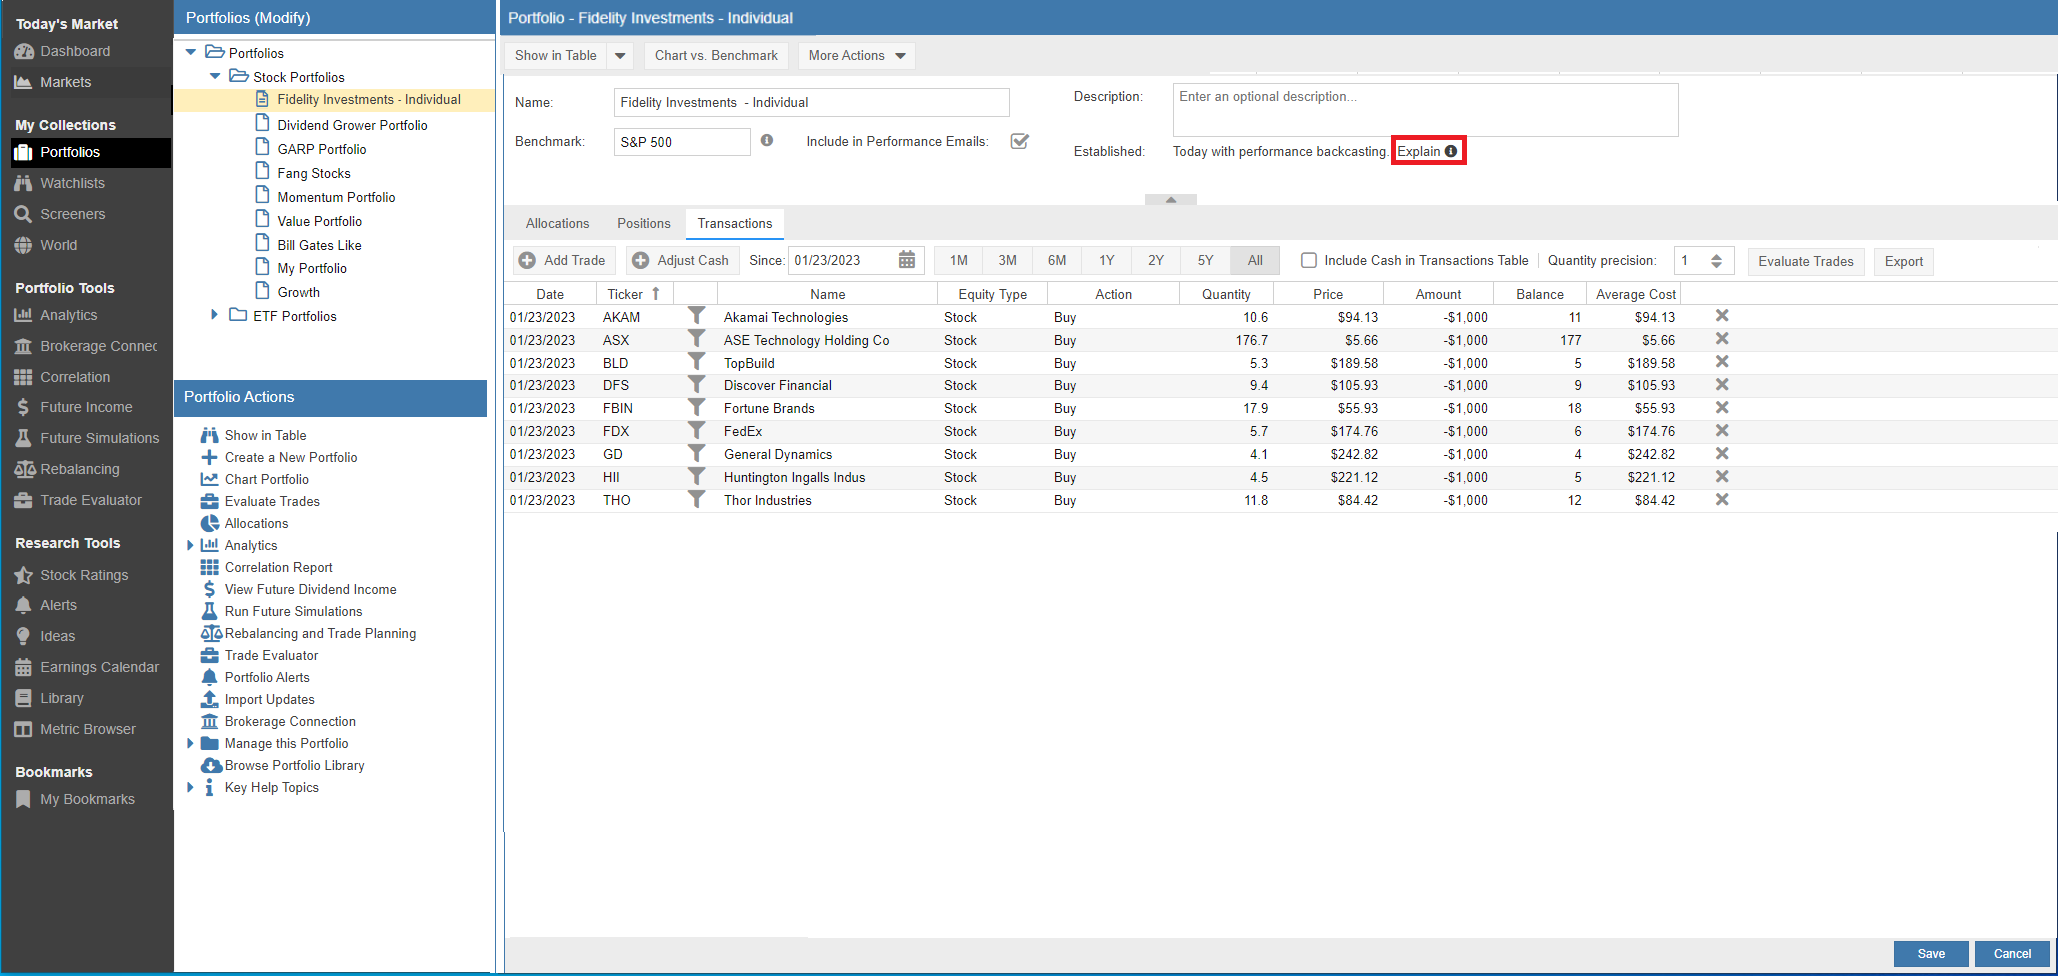This screenshot has height=976, width=2058.
Task: Export the transactions table
Action: pos(1903,261)
